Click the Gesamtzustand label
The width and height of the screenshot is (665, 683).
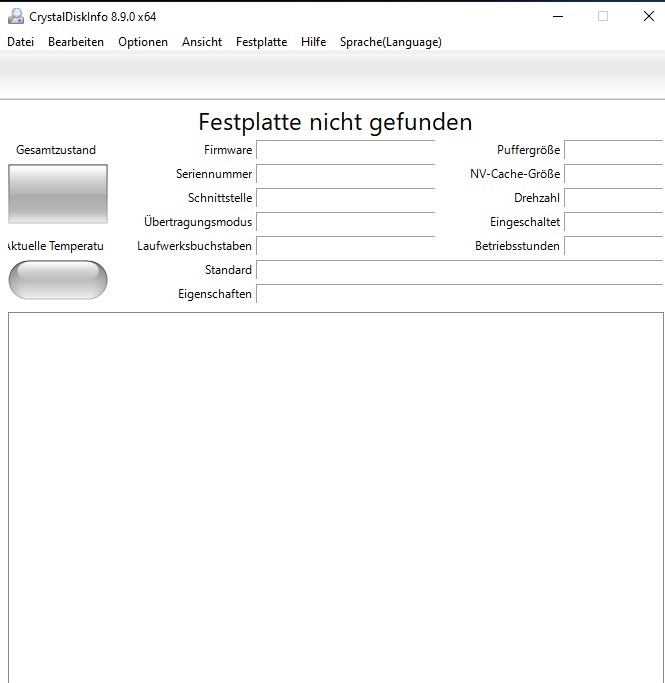tap(56, 150)
